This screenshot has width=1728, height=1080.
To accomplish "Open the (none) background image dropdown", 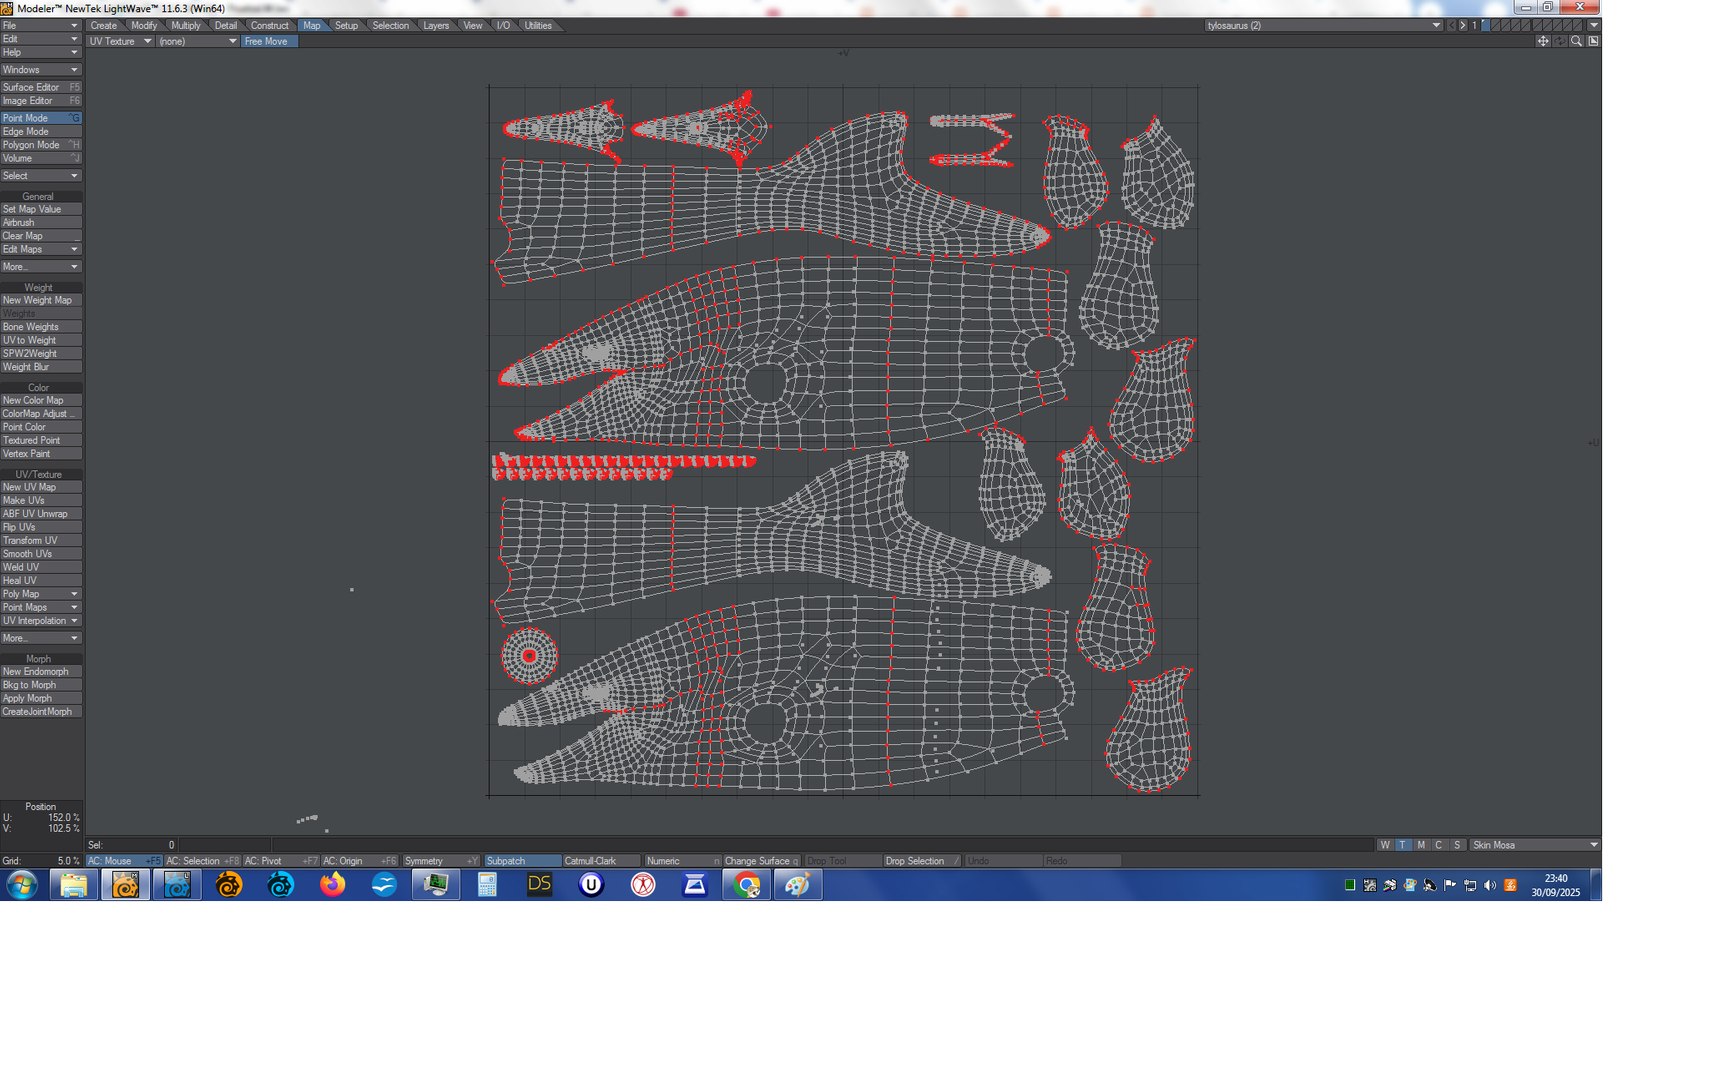I will pyautogui.click(x=197, y=41).
